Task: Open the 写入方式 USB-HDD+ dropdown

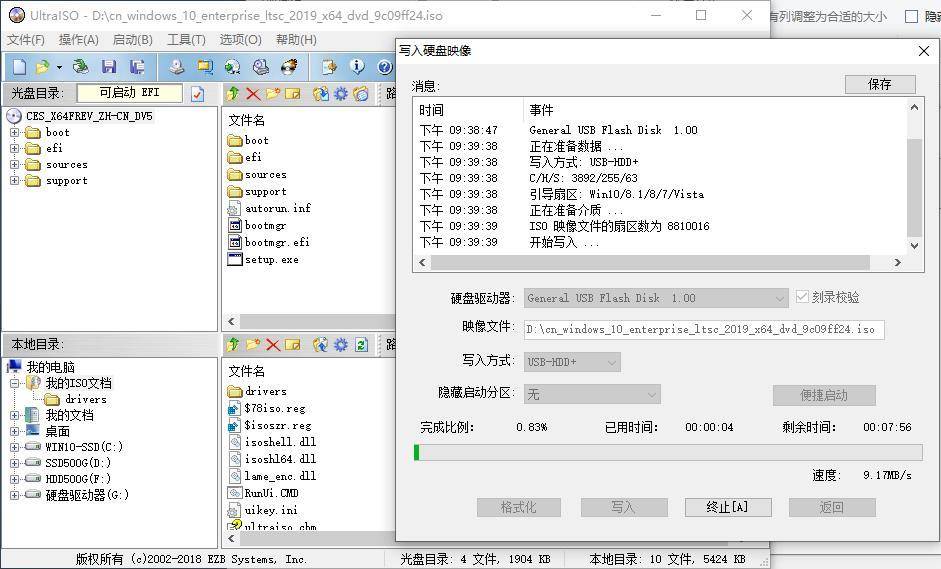Action: click(x=572, y=362)
